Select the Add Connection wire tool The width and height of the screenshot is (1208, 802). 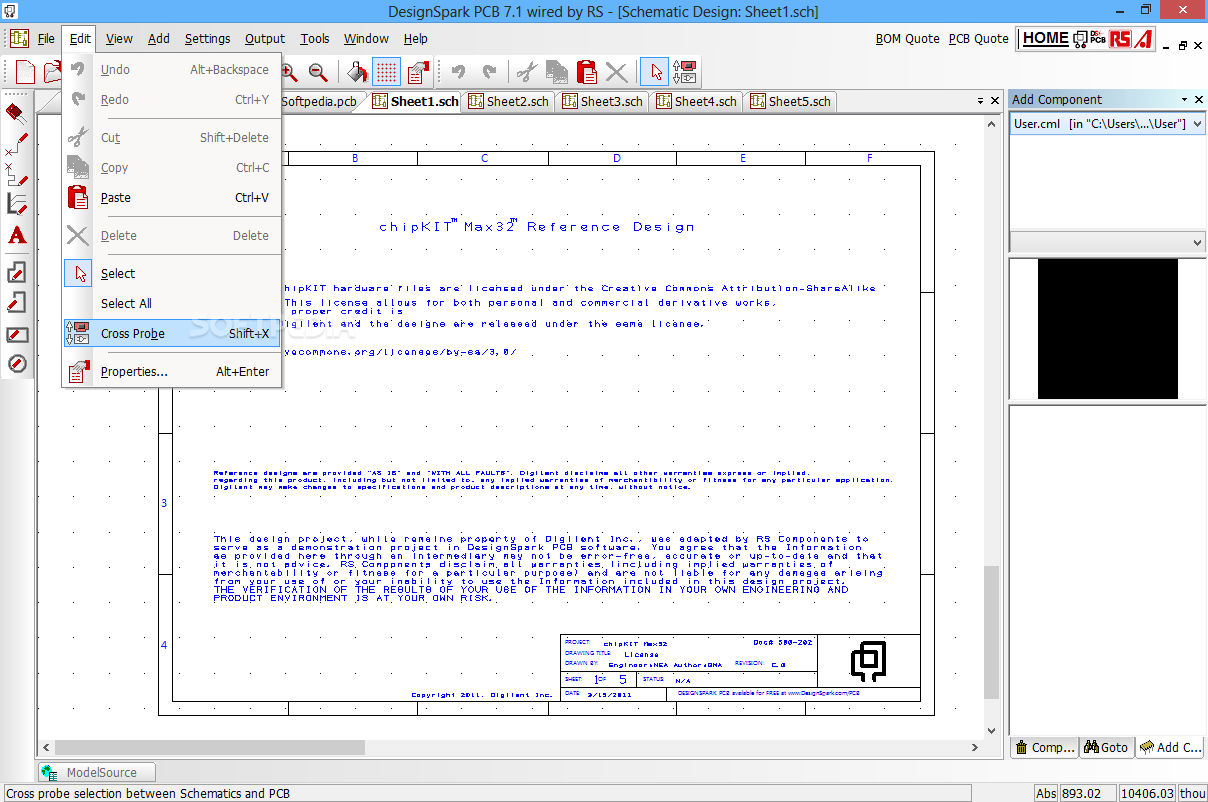17,143
